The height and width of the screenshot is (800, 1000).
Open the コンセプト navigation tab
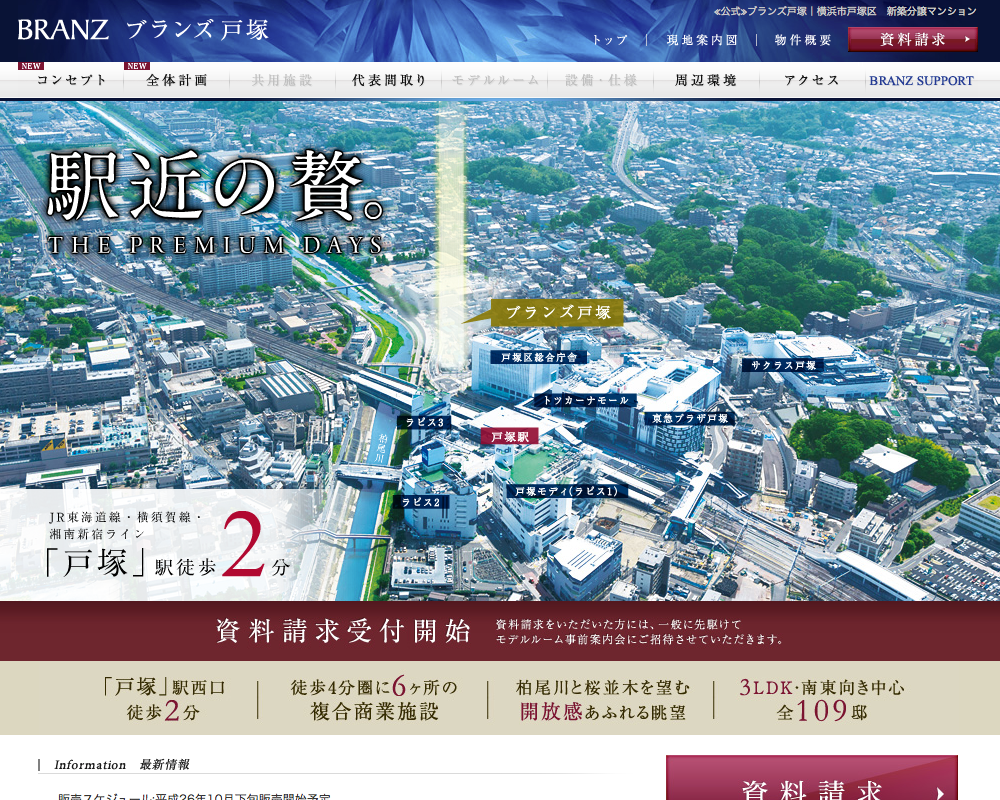pos(71,81)
